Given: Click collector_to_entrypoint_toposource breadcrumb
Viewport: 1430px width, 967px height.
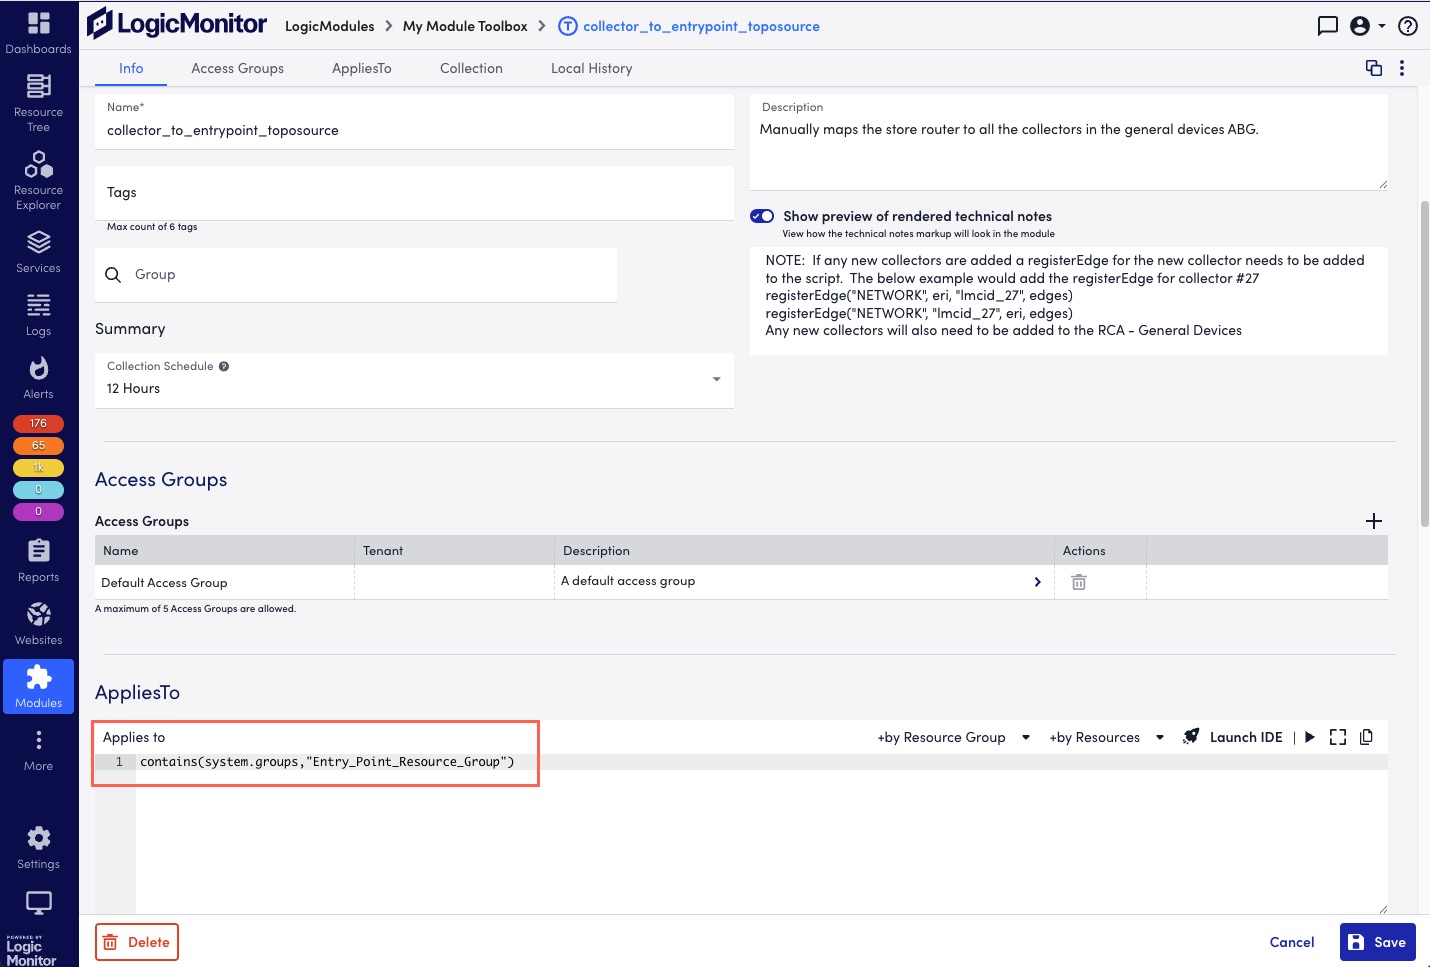Looking at the screenshot, I should pos(701,26).
